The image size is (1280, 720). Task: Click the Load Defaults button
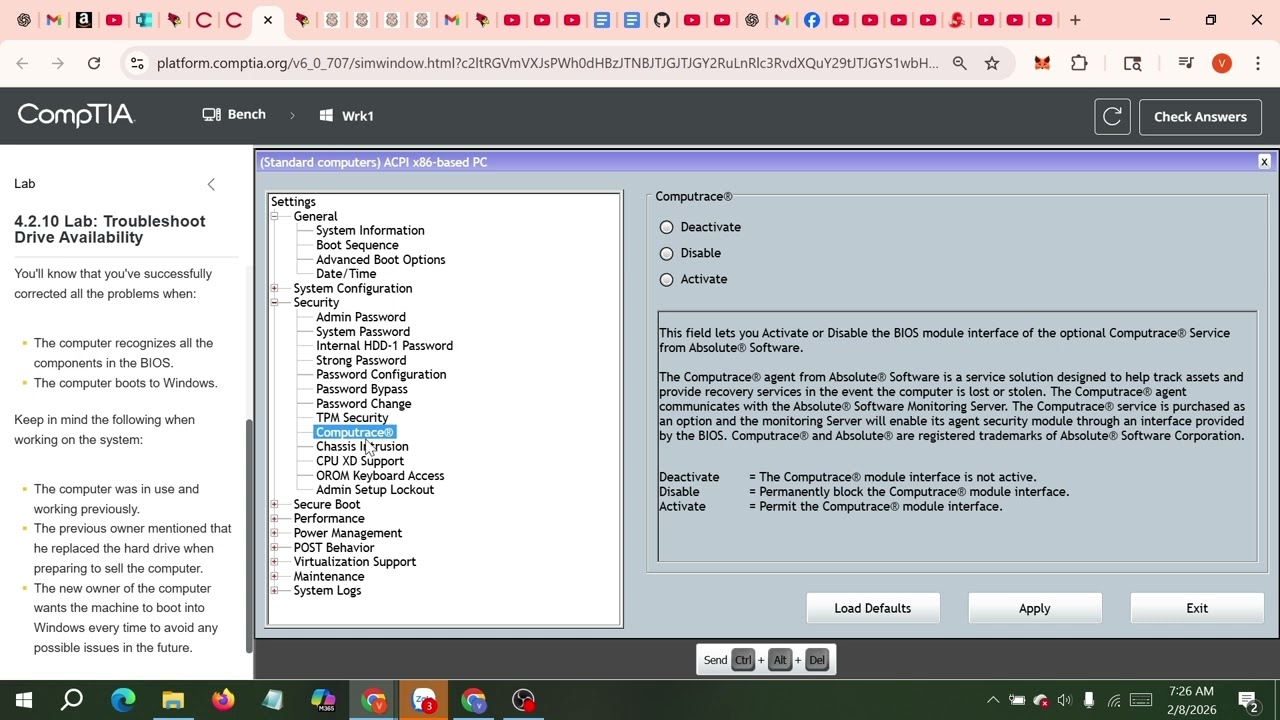click(x=873, y=608)
